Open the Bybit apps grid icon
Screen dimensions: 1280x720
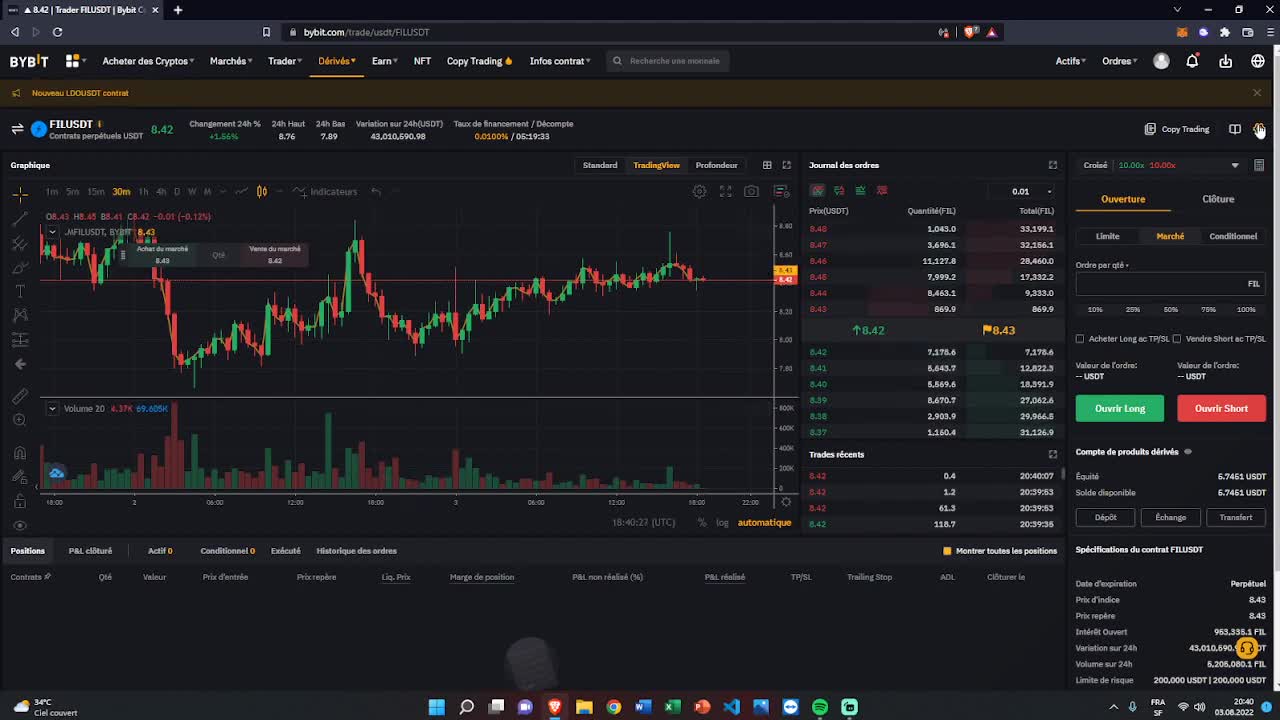[72, 61]
